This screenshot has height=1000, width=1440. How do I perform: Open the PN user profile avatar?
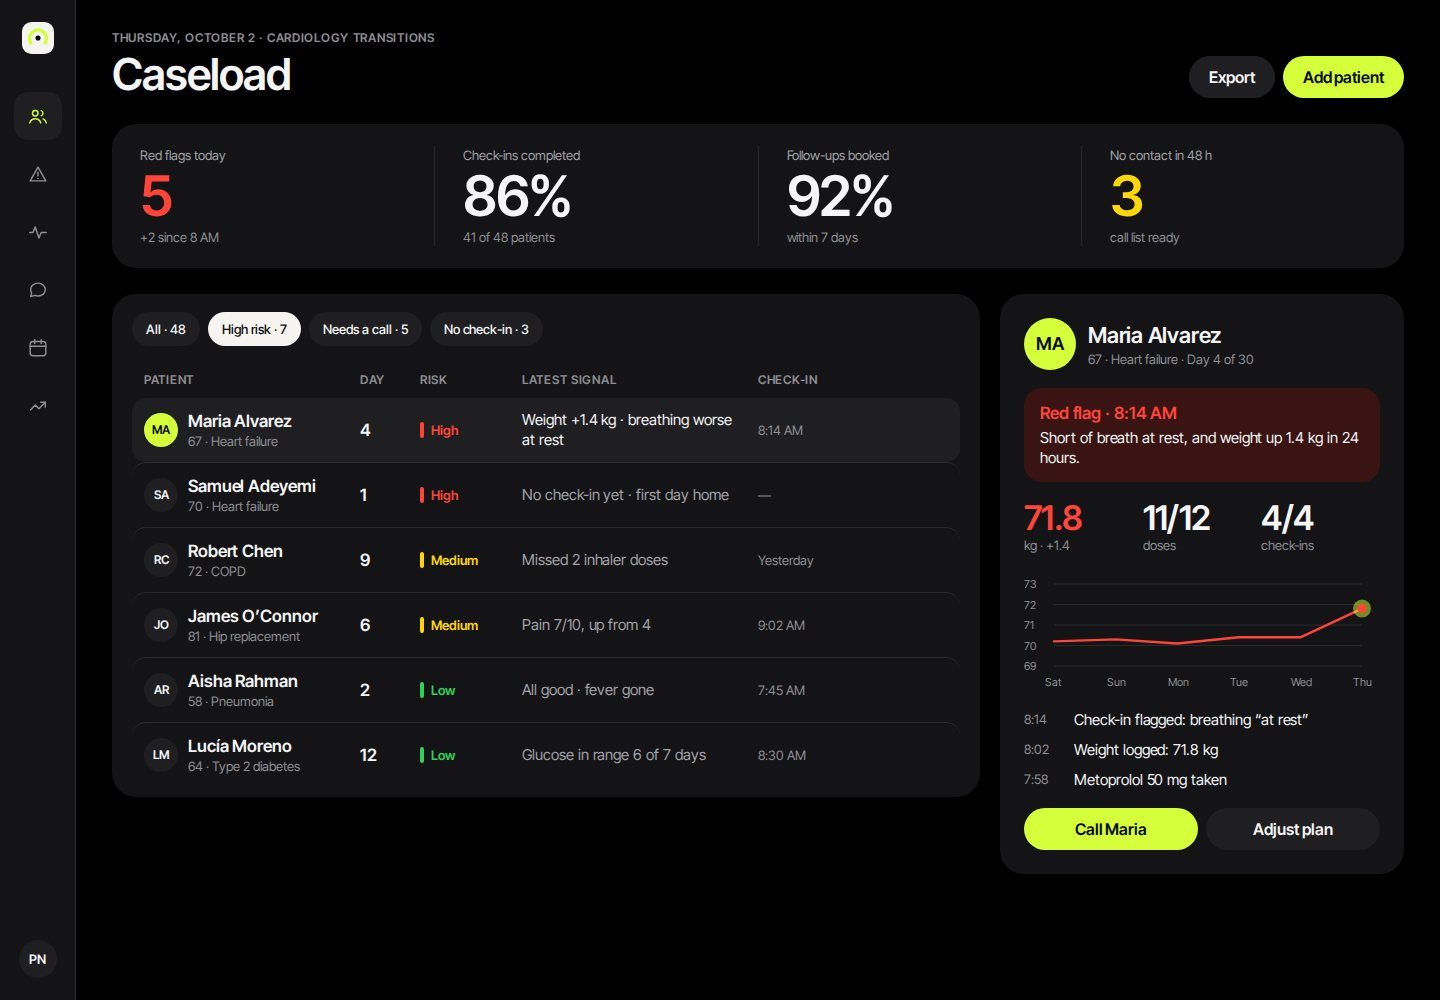[38, 959]
